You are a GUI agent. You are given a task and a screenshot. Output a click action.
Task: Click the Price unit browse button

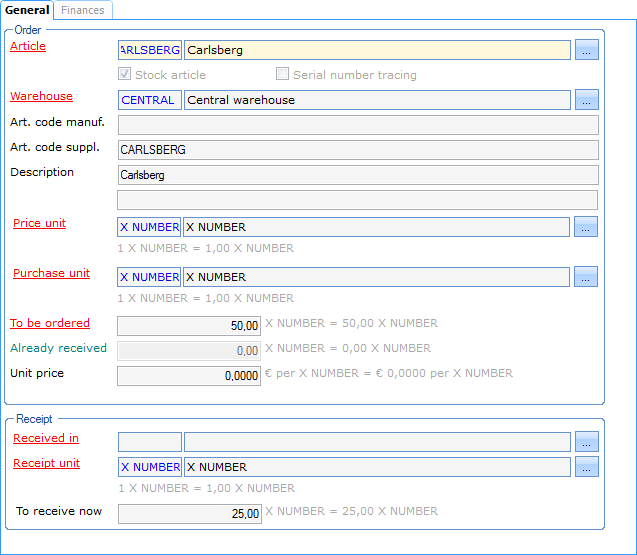586,227
